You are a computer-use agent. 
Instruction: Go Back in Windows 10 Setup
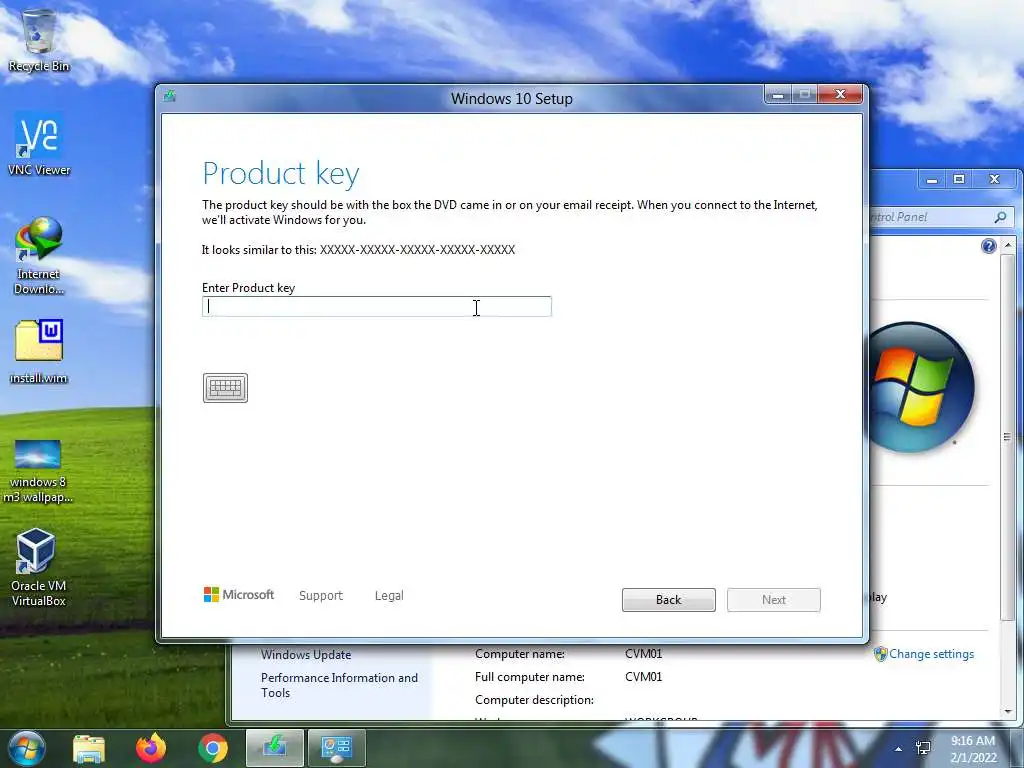point(669,600)
